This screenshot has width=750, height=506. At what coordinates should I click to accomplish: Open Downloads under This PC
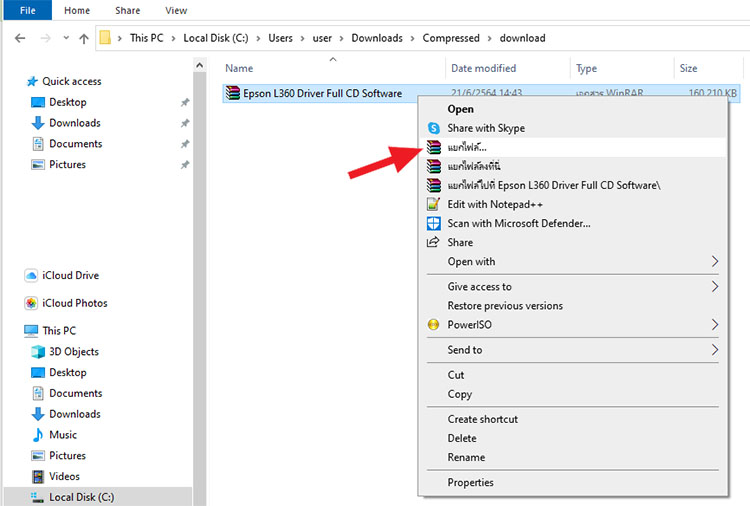[75, 414]
